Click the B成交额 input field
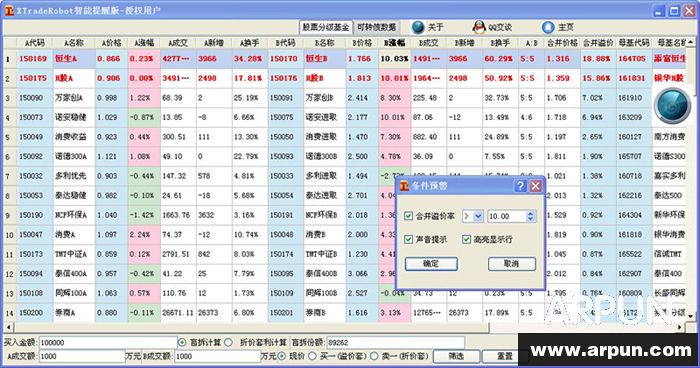 click(x=217, y=356)
